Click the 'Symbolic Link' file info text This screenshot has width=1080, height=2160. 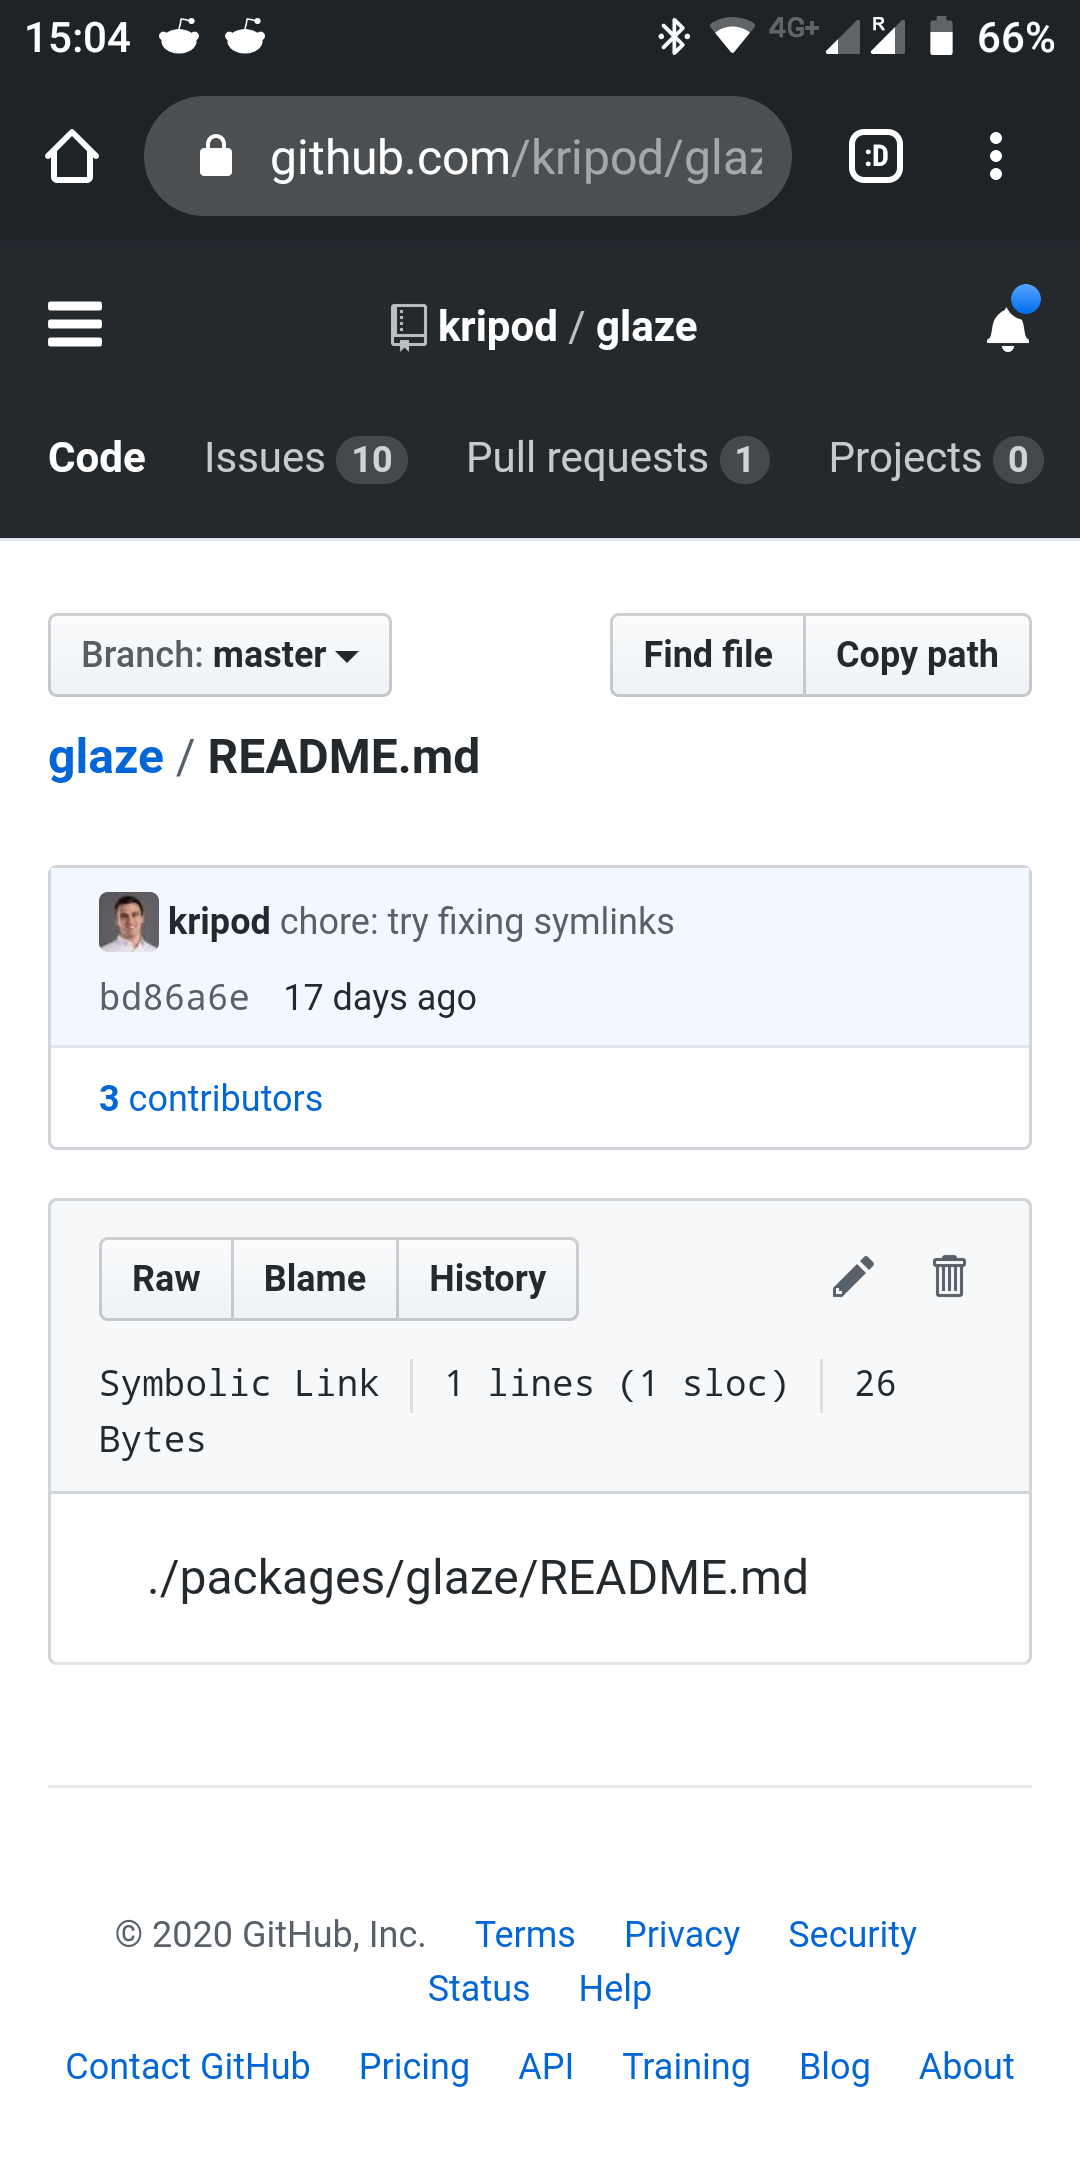(239, 1384)
